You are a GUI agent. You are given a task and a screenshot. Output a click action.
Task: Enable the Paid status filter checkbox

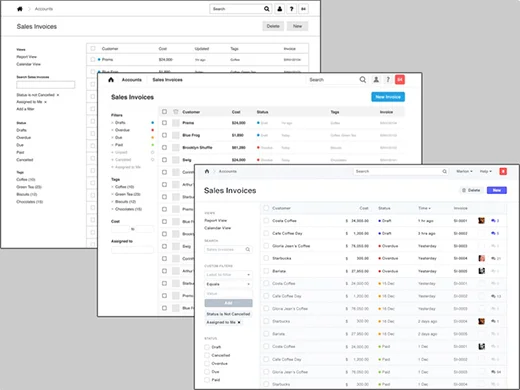point(207,380)
